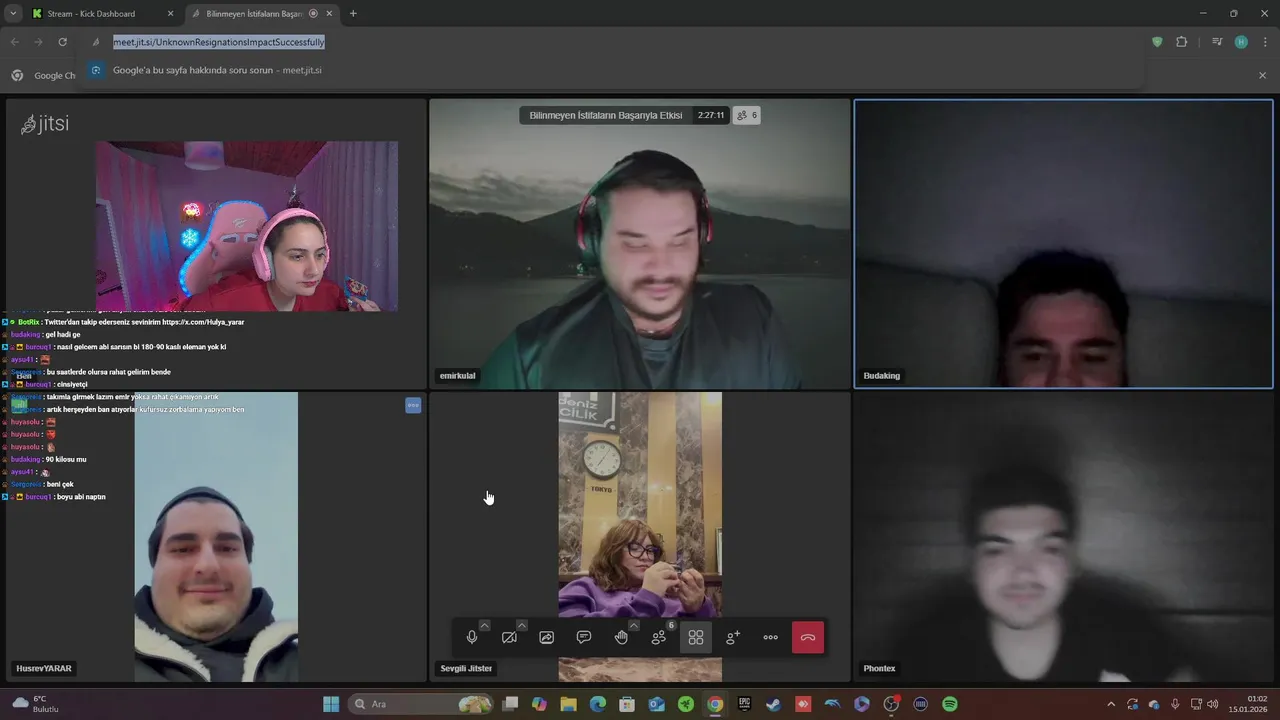Open media controls icon in Chrome toolbar
This screenshot has height=720, width=1280.
pos(1217,42)
